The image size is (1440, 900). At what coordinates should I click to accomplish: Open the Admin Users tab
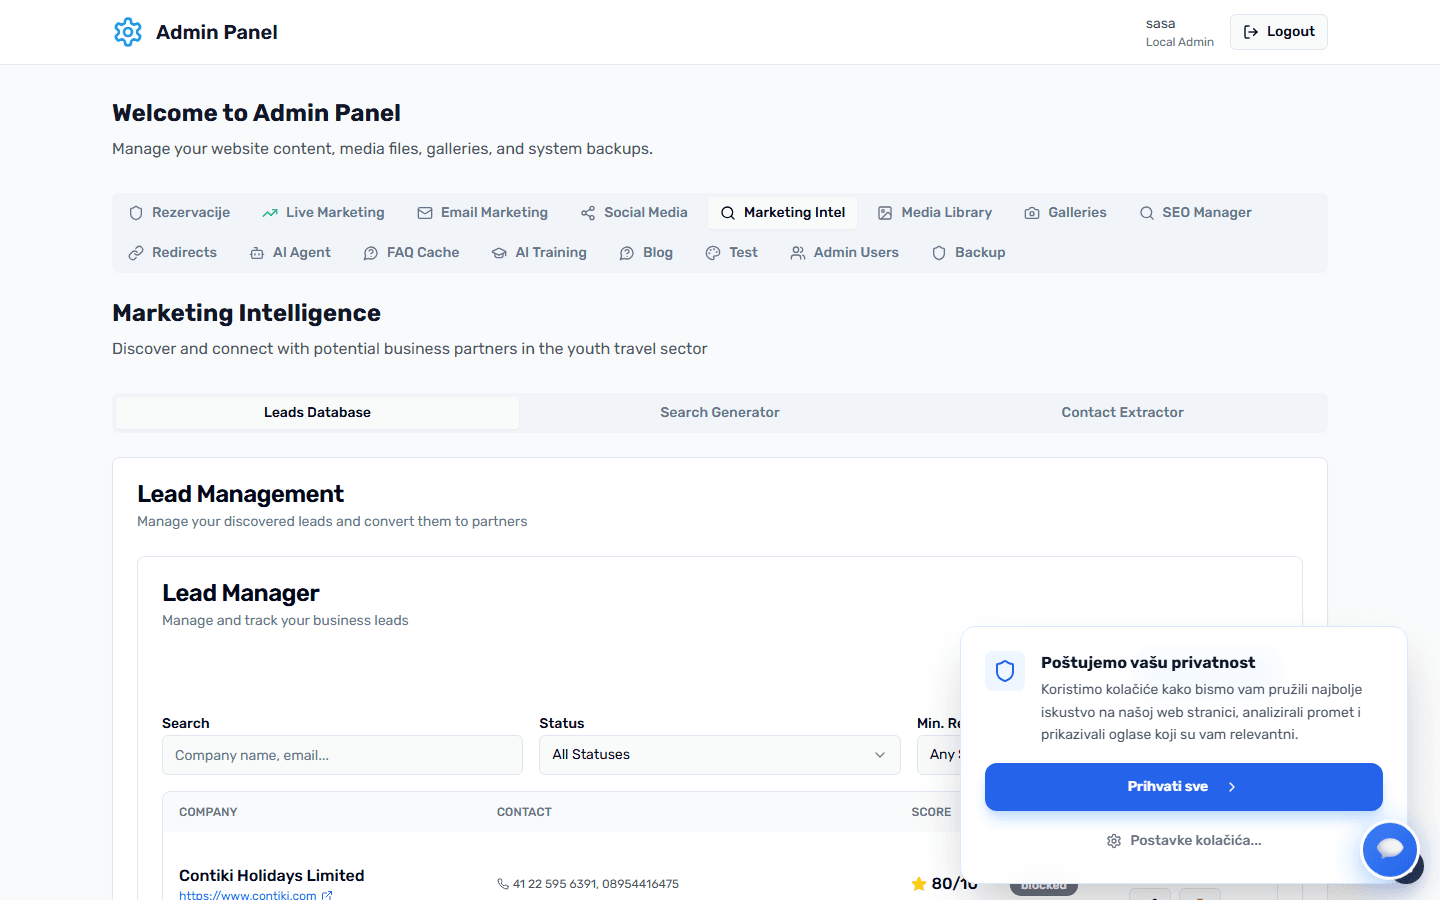point(845,253)
